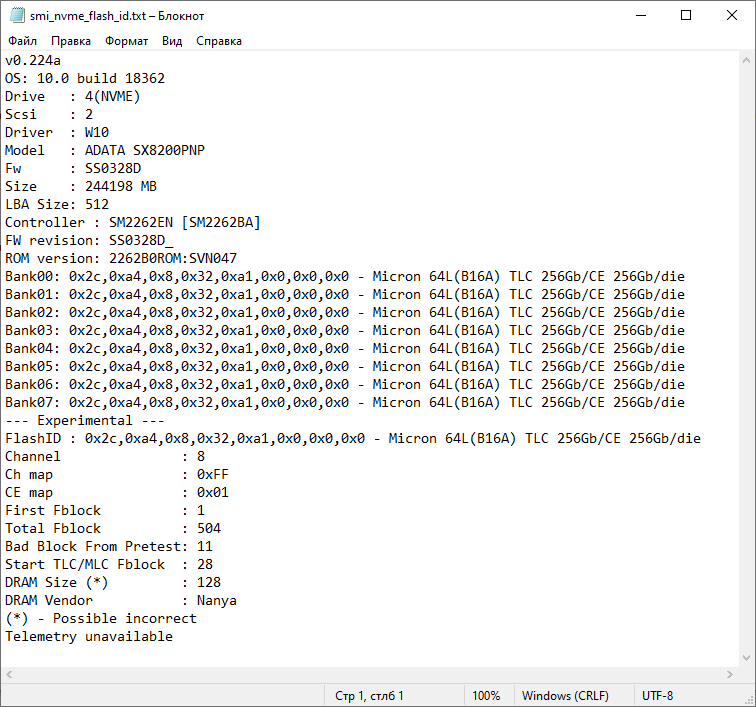Viewport: 756px width, 707px height.
Task: Click the window resize grip in status bar corner
Action: [x=749, y=700]
